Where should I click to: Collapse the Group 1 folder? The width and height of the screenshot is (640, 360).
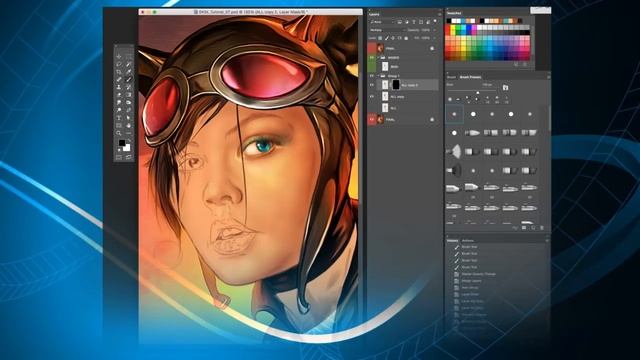pyautogui.click(x=378, y=76)
